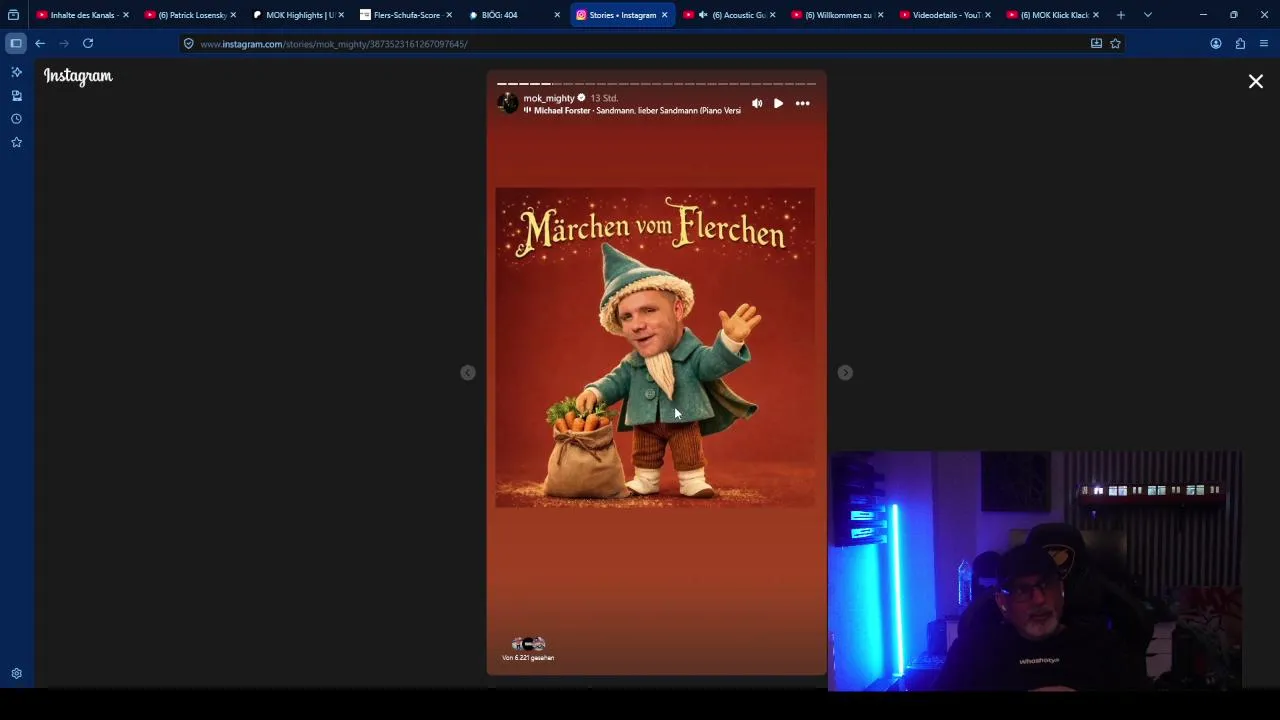Viewport: 1280px width, 720px height.
Task: View site security shield info
Action: click(188, 44)
